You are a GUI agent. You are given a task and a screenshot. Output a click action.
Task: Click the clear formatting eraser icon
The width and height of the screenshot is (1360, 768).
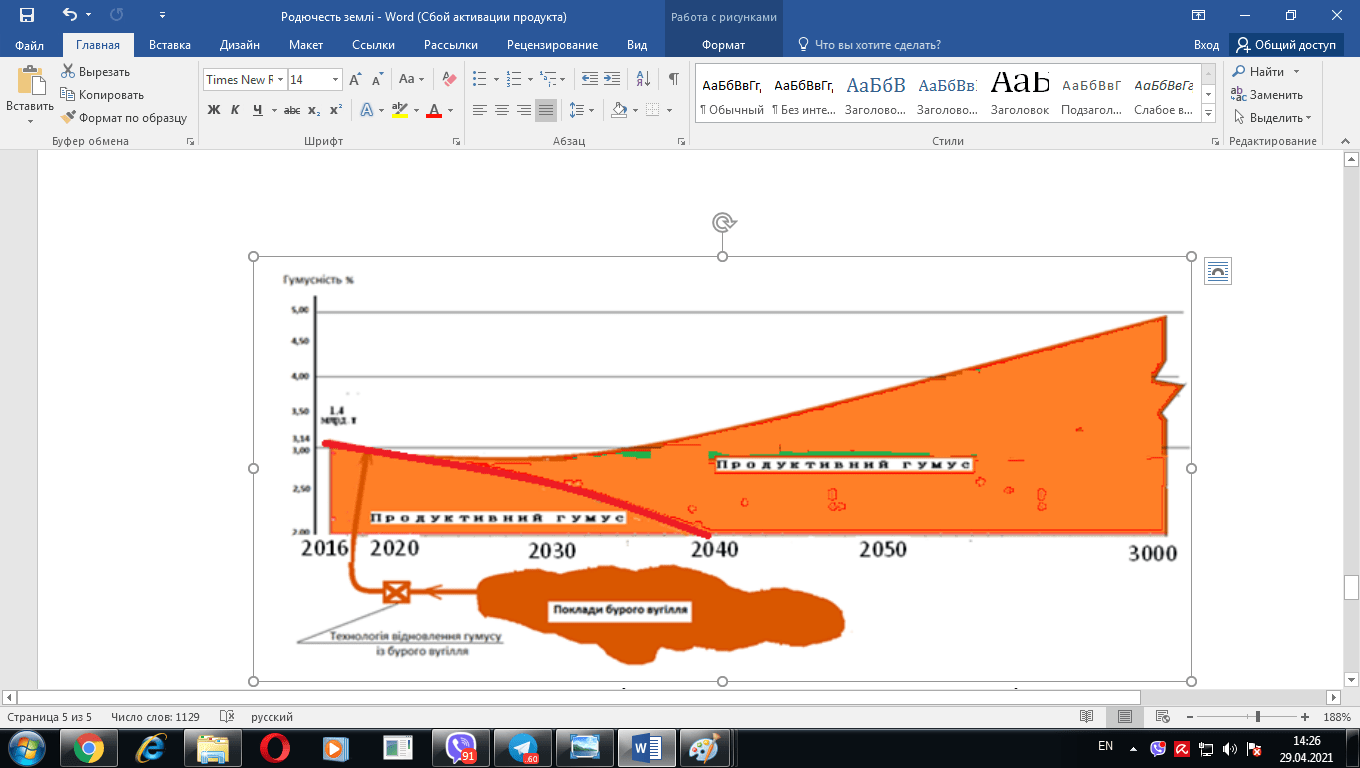(449, 79)
